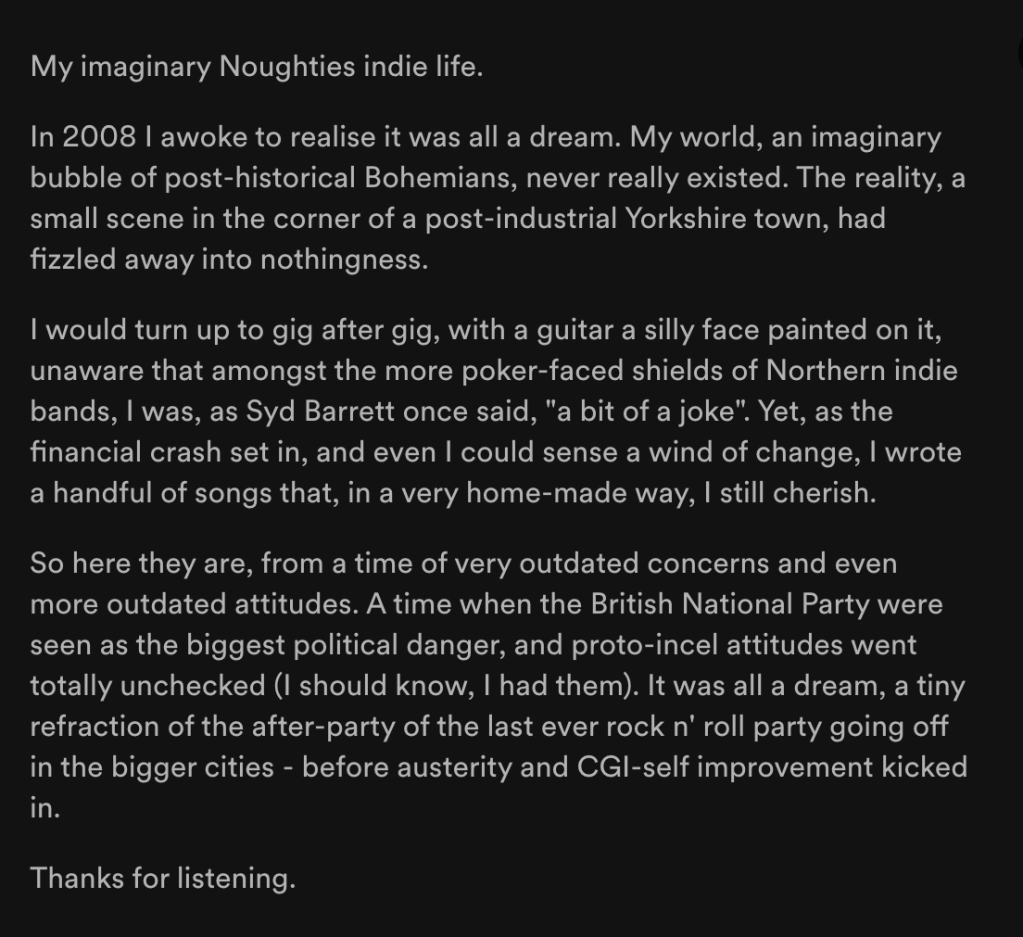Viewport: 1023px width, 937px height.
Task: Click the text 'So here they are'
Action: click(140, 564)
